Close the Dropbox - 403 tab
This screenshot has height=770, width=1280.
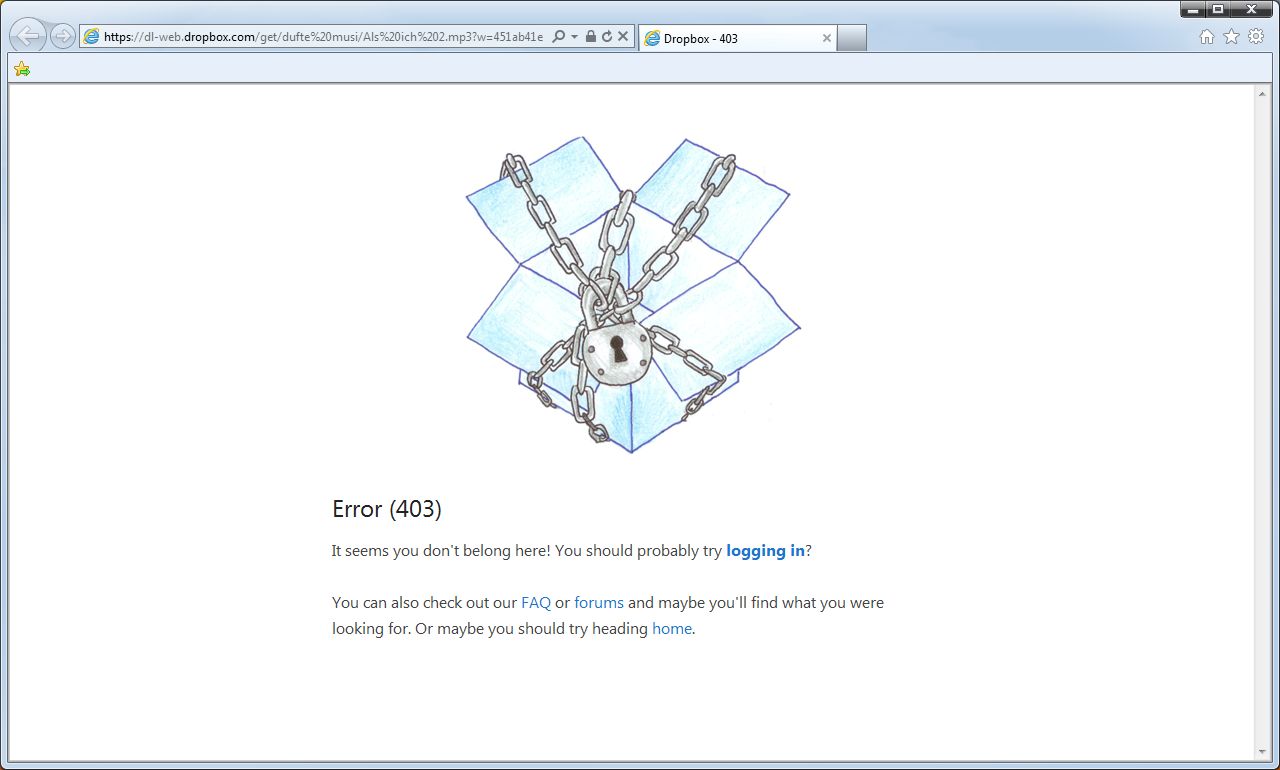(827, 38)
